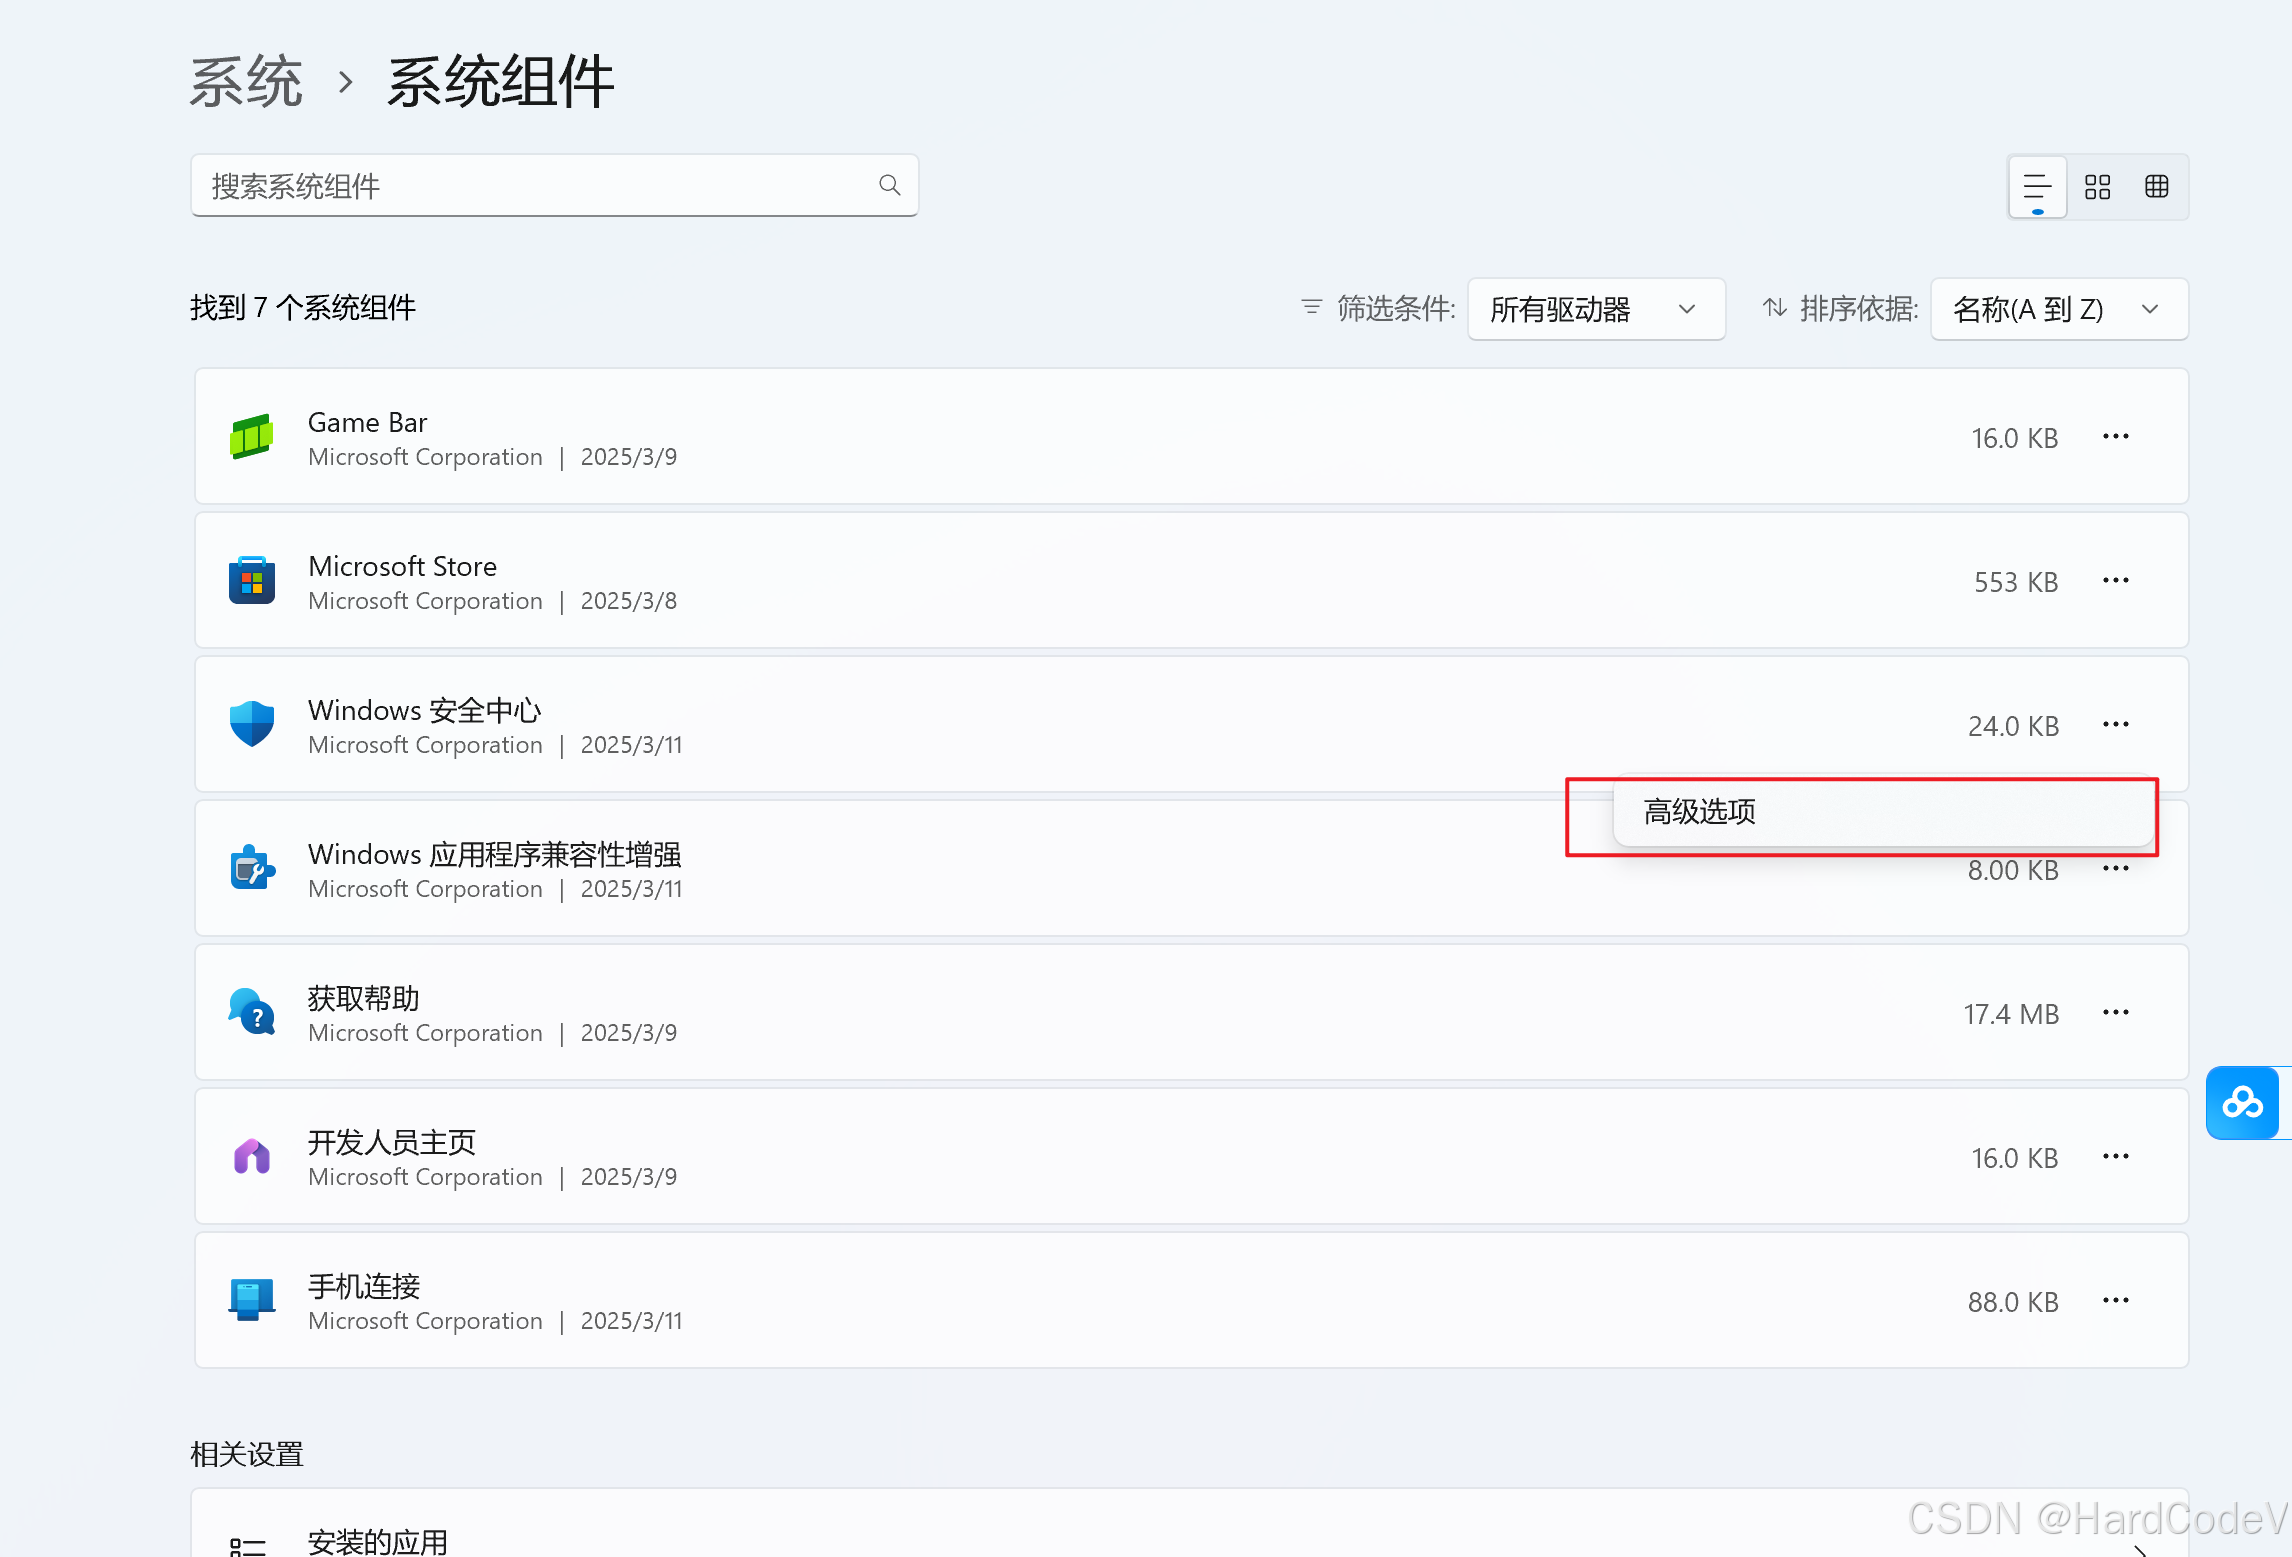The width and height of the screenshot is (2292, 1557).
Task: Click the floating blue cloud icon
Action: tap(2242, 1103)
